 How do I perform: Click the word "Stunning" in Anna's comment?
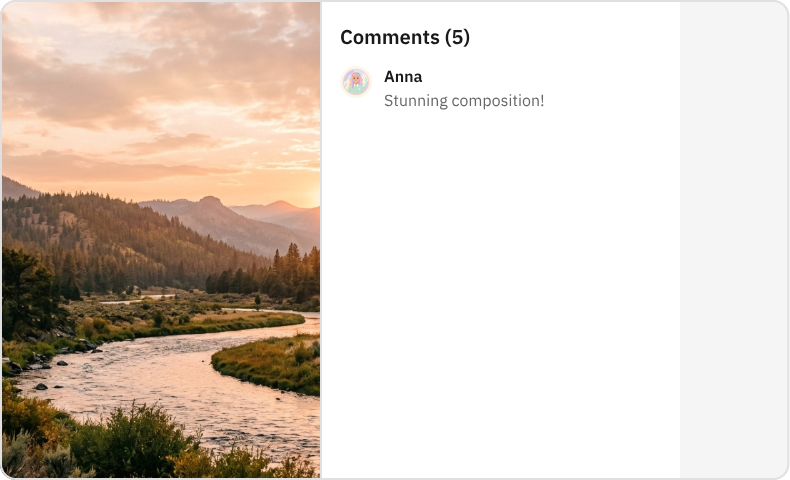point(415,101)
